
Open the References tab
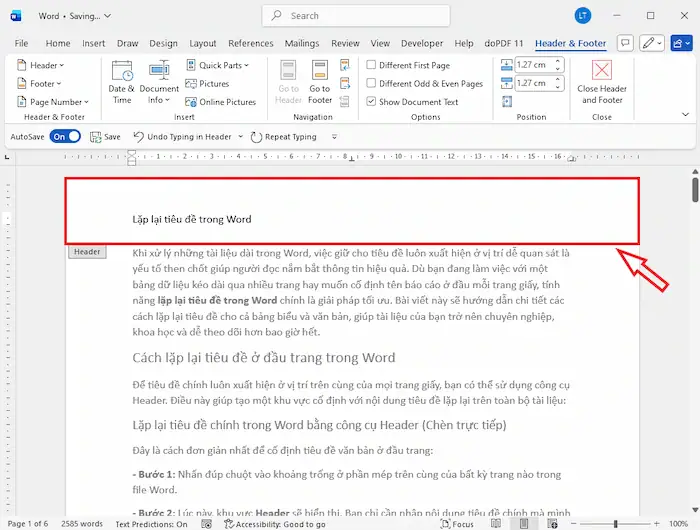click(x=250, y=44)
